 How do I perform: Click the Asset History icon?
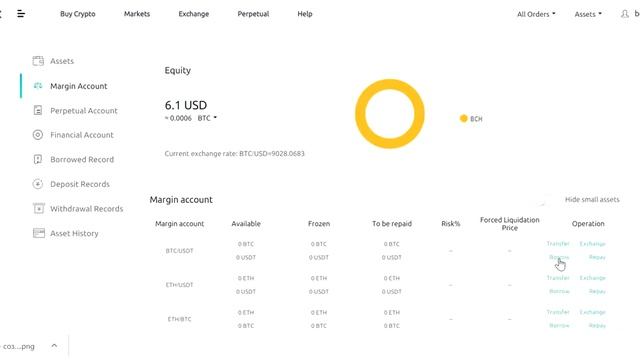[38, 233]
